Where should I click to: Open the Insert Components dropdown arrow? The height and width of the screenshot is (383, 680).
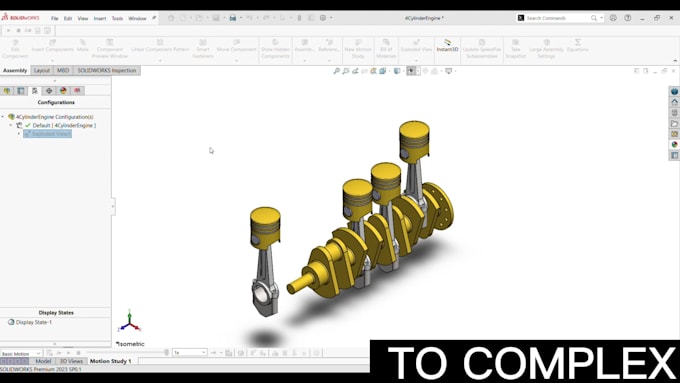pos(52,60)
